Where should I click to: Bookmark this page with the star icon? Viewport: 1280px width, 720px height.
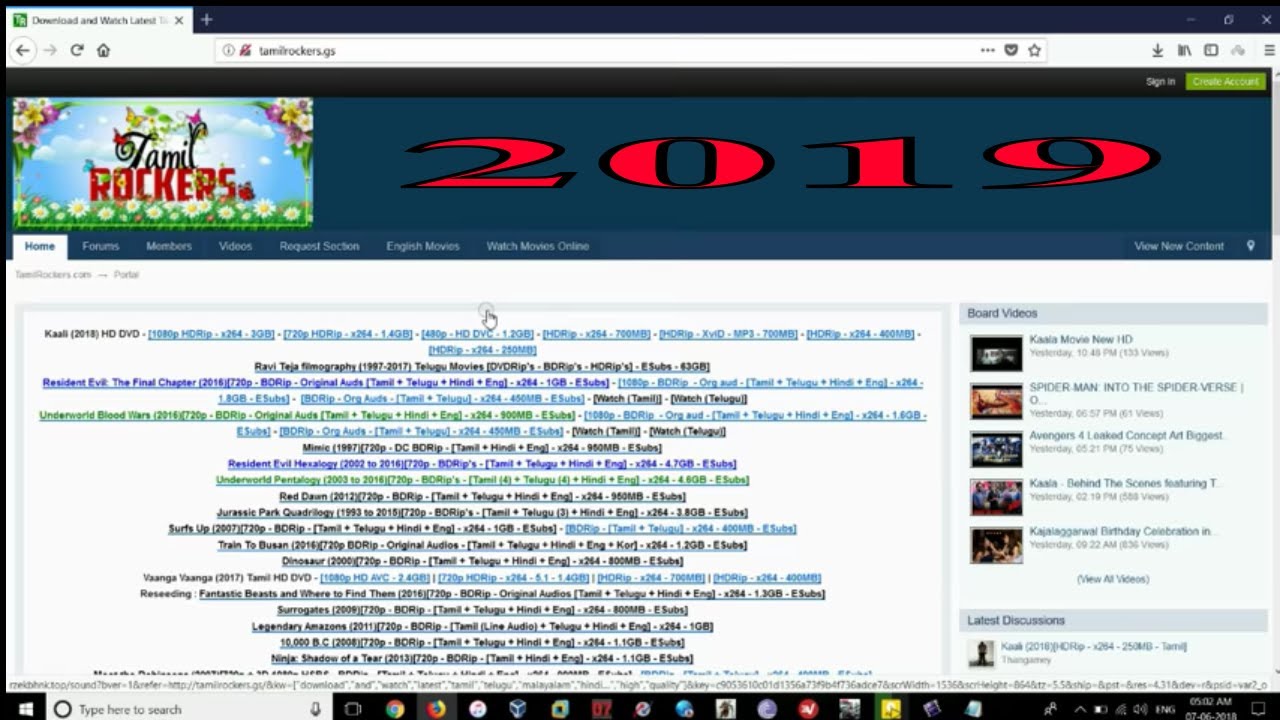coord(1035,50)
